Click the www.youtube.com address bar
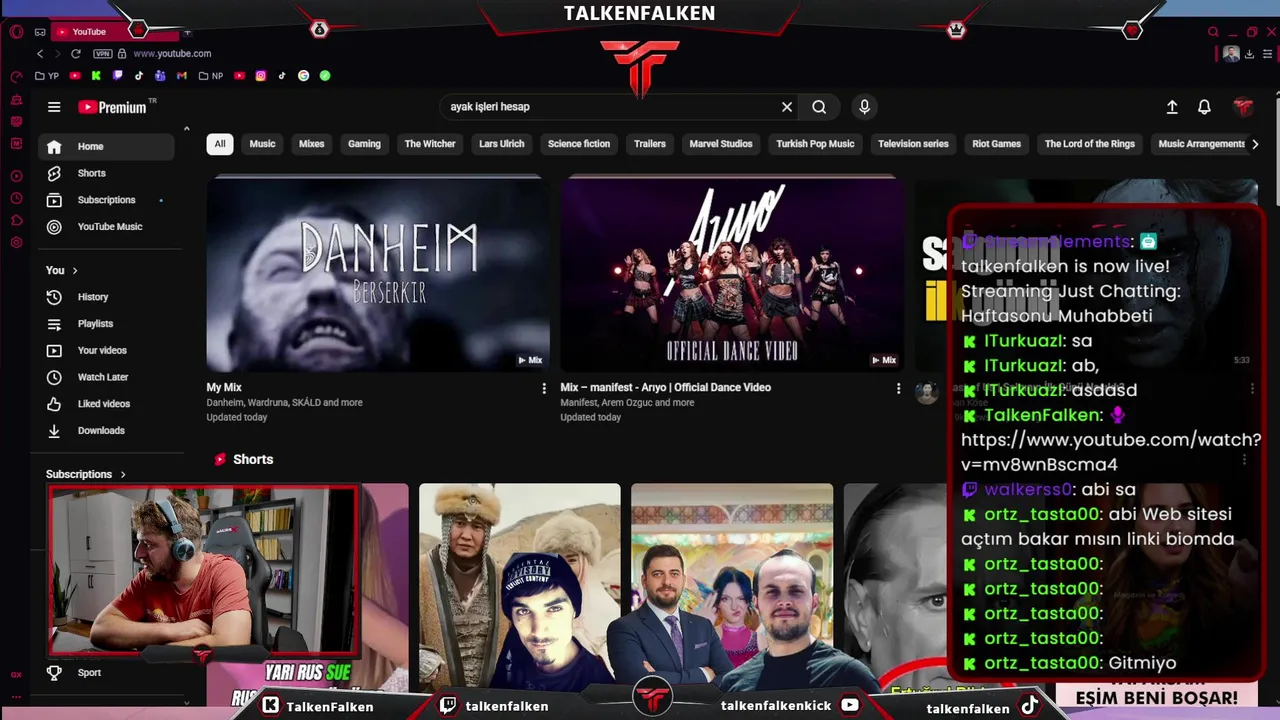This screenshot has width=1280, height=720. point(172,54)
